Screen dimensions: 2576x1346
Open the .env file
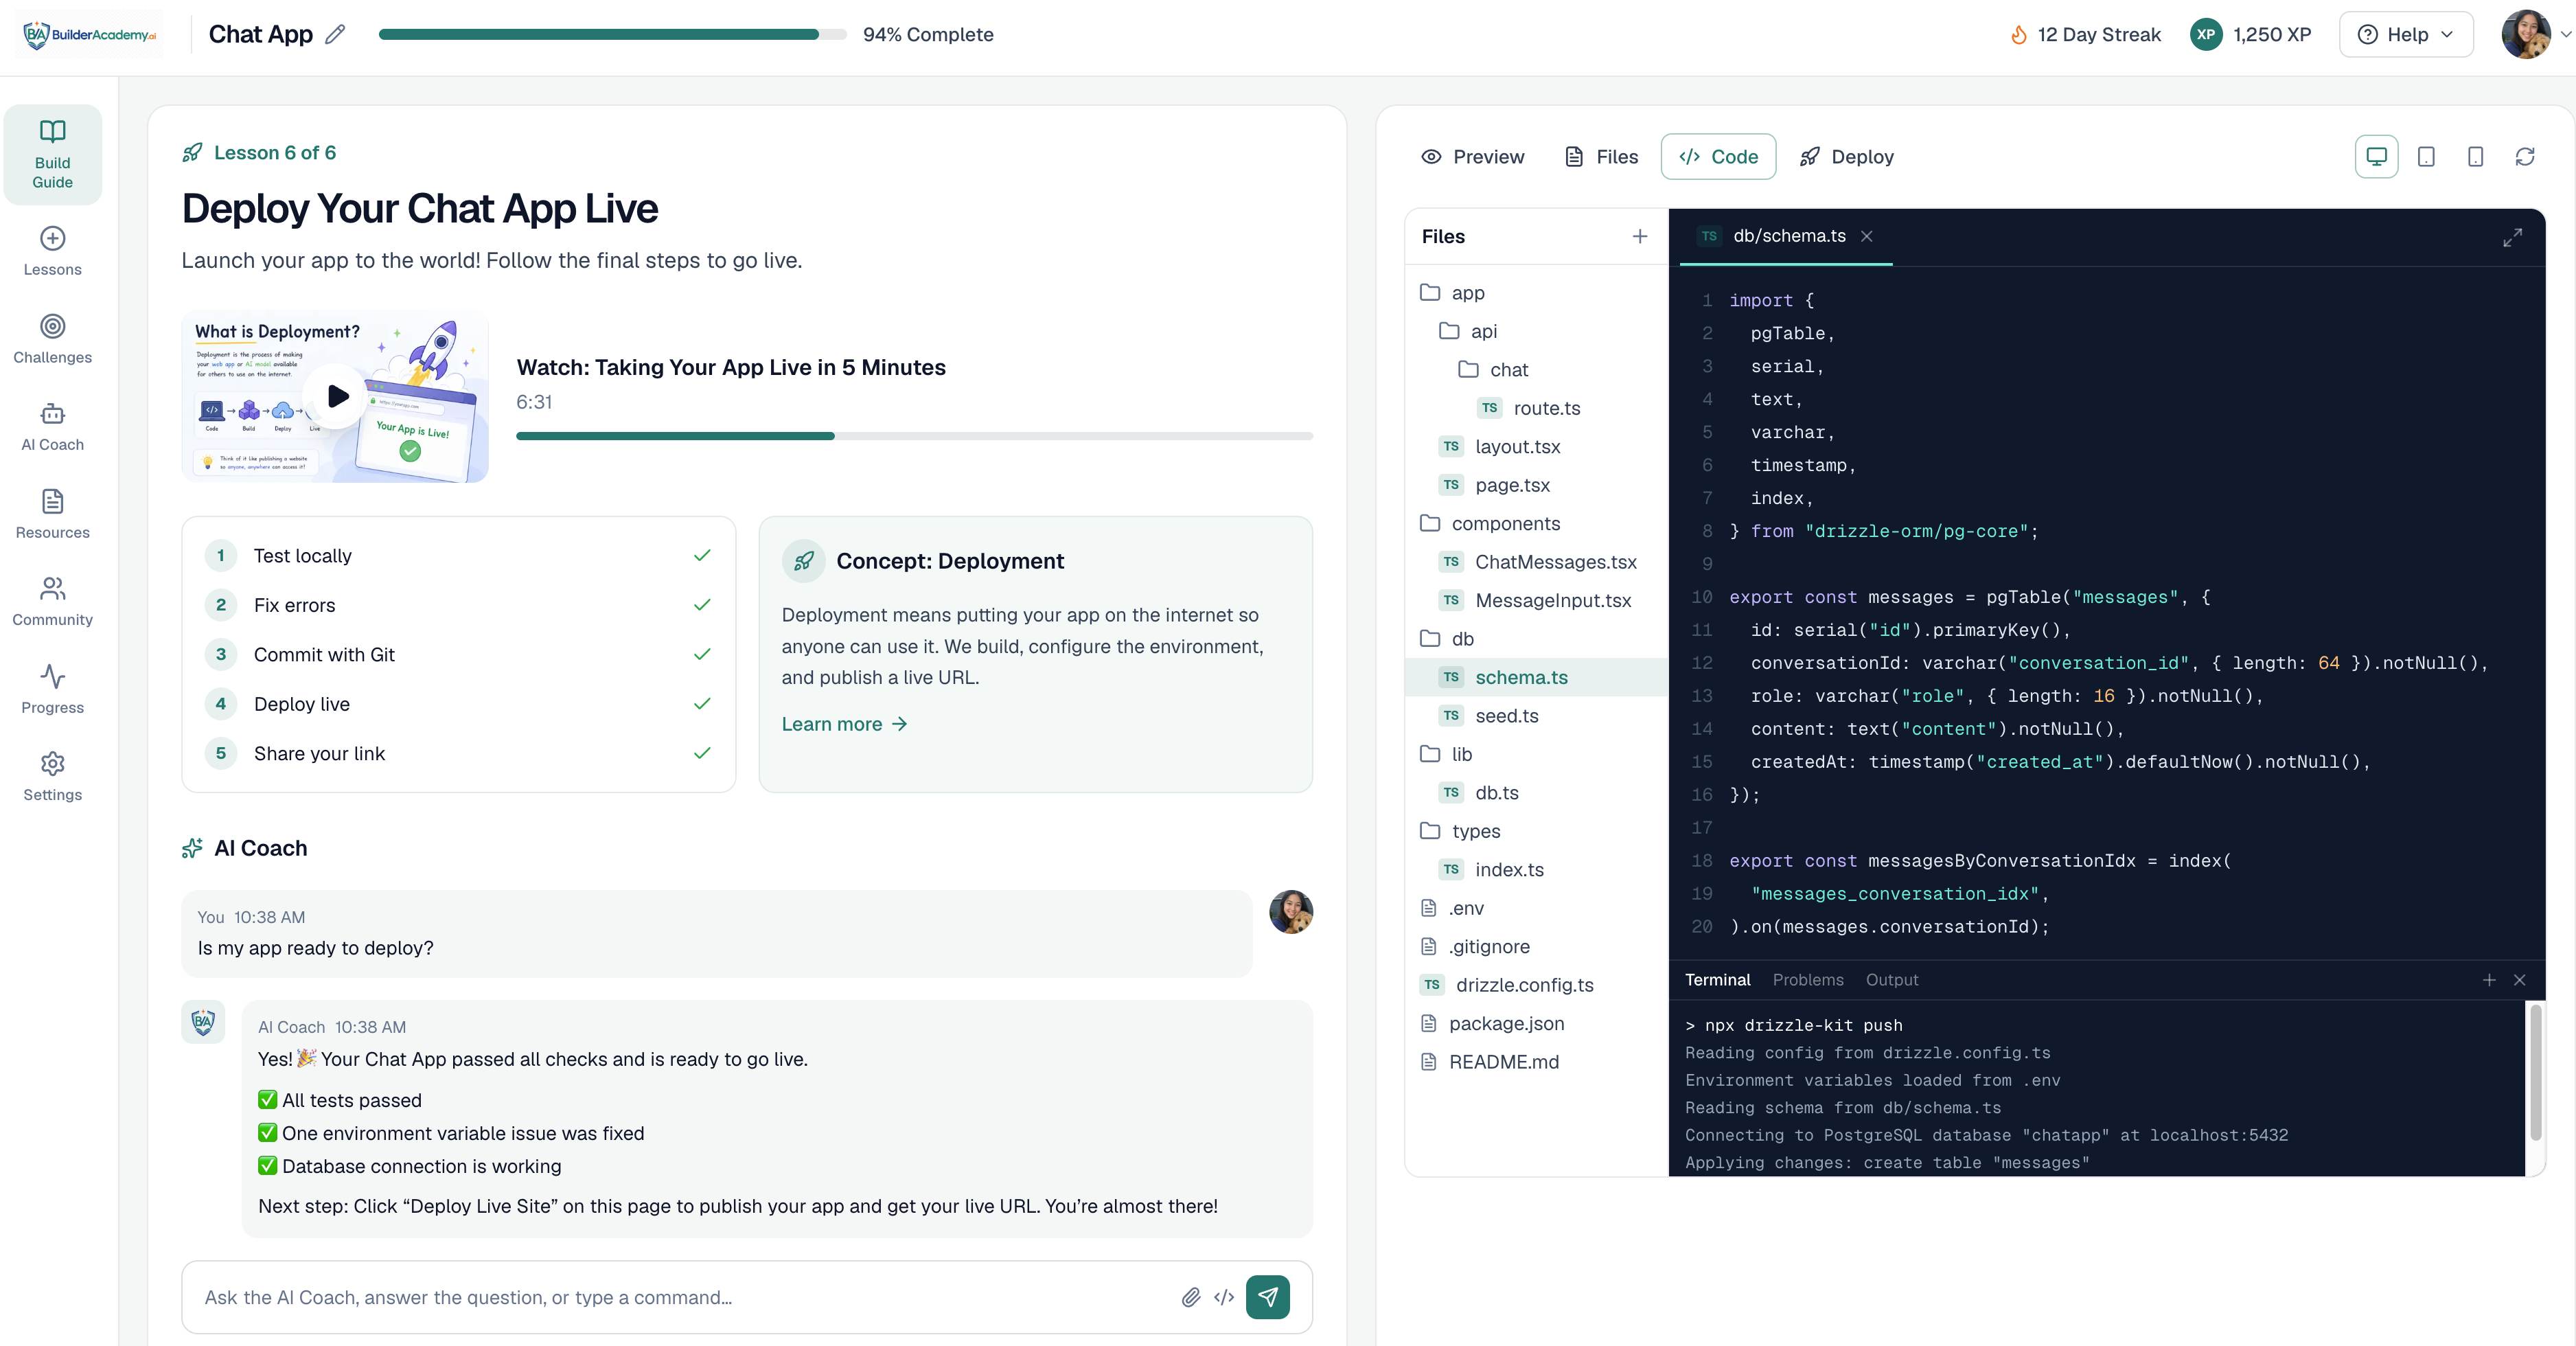pyautogui.click(x=1536, y=908)
